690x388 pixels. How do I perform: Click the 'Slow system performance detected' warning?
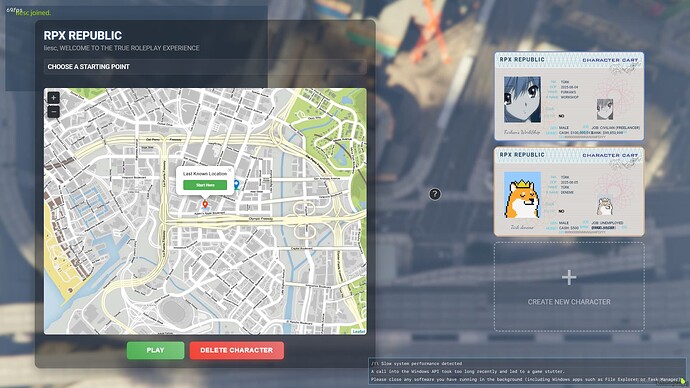tap(416, 364)
